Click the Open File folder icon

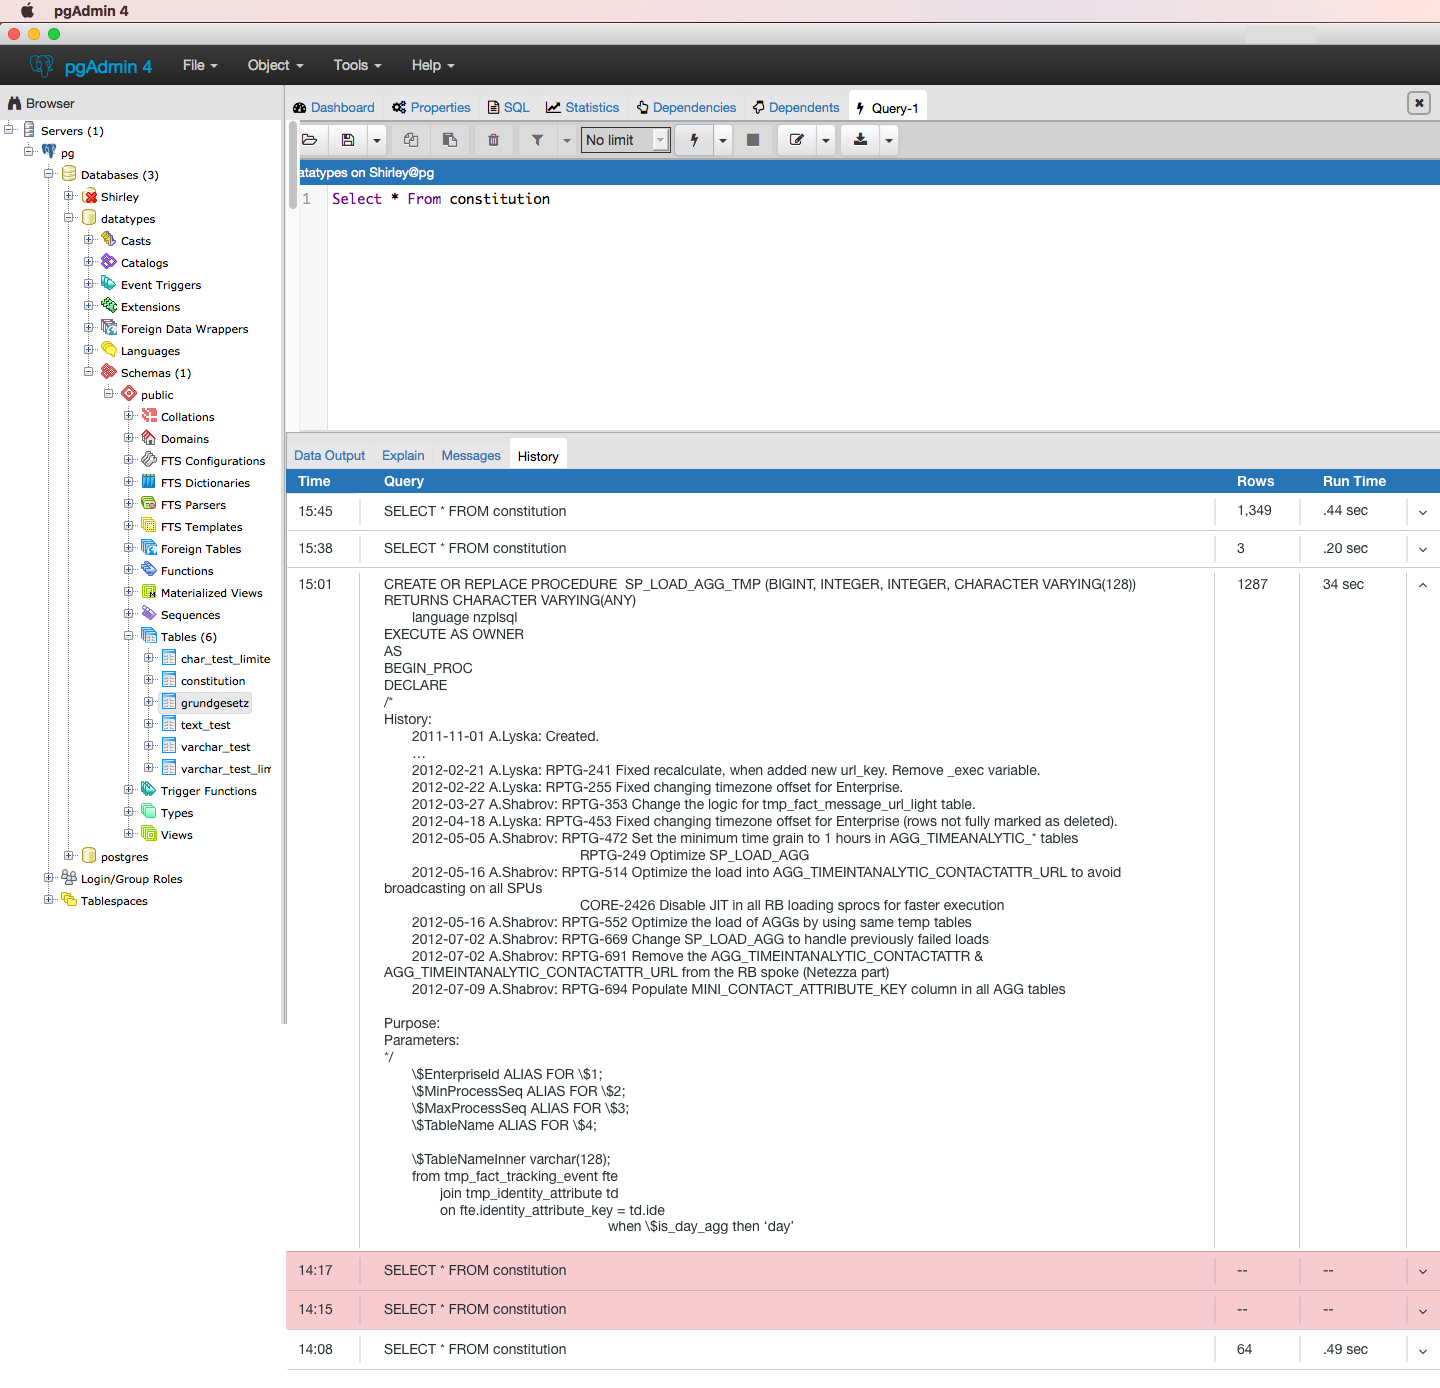(x=310, y=140)
